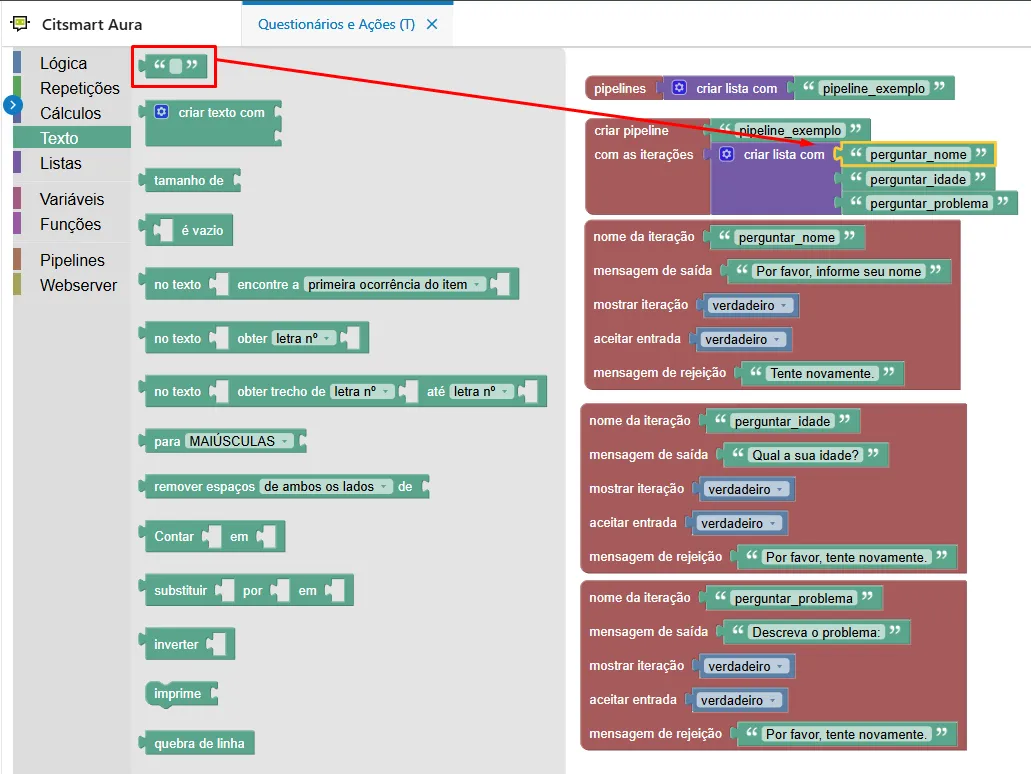The width and height of the screenshot is (1031, 774).
Task: Select the Pipelines category
Action: tap(72, 260)
